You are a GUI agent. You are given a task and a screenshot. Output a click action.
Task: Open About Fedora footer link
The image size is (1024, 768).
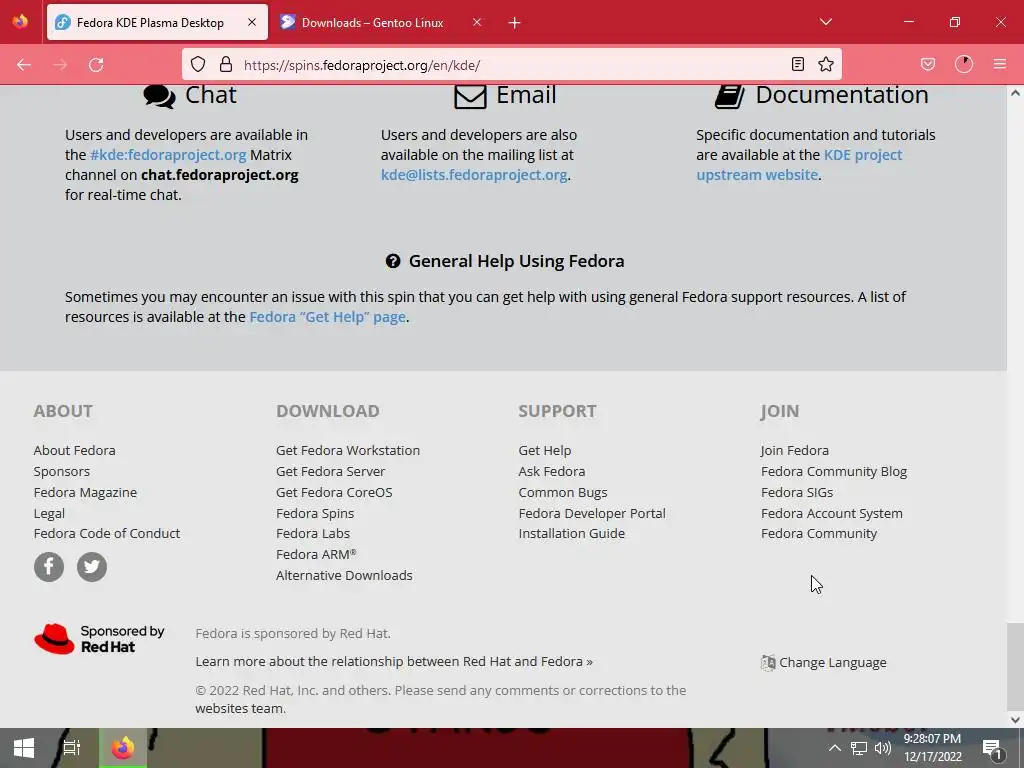click(x=74, y=451)
